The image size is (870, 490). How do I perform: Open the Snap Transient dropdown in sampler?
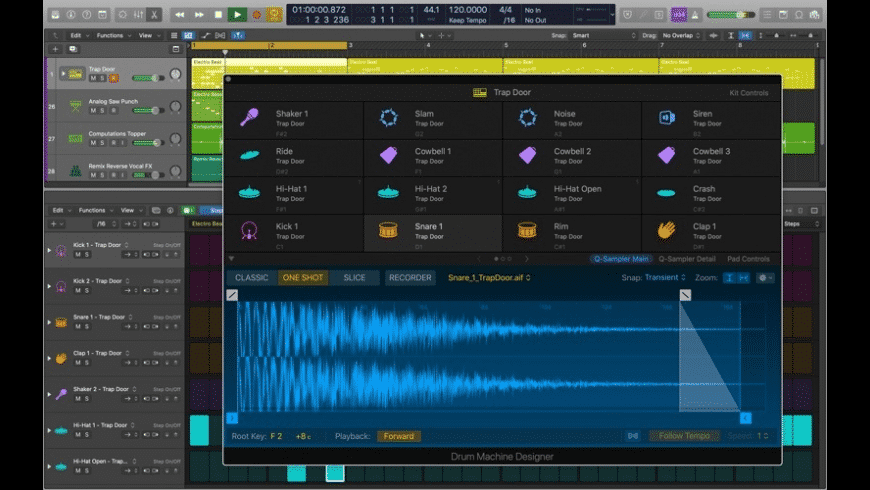click(665, 277)
